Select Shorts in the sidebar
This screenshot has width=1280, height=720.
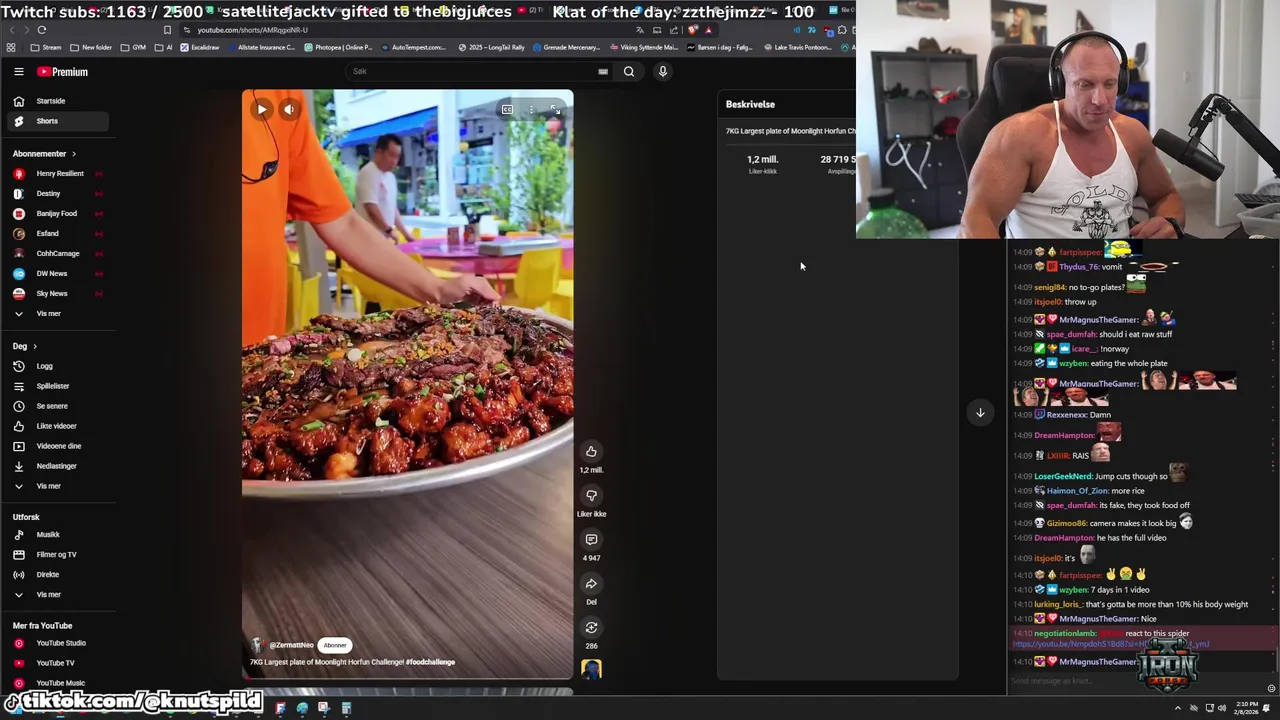pos(56,121)
